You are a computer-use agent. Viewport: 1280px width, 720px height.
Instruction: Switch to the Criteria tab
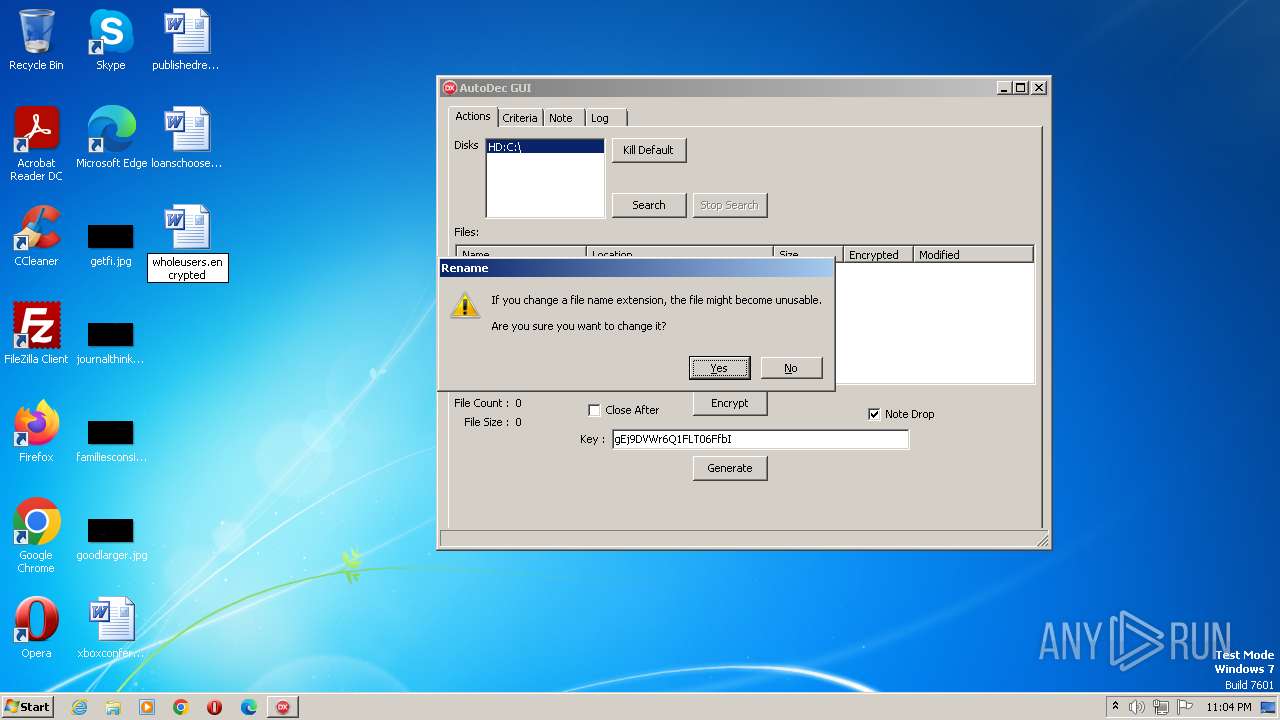[x=520, y=118]
